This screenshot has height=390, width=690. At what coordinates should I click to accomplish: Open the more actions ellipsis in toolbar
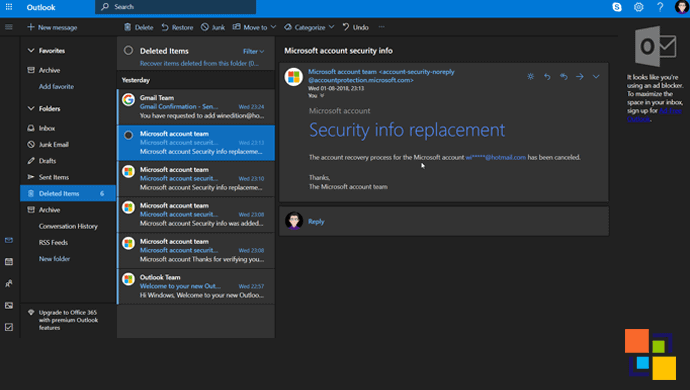pos(382,27)
